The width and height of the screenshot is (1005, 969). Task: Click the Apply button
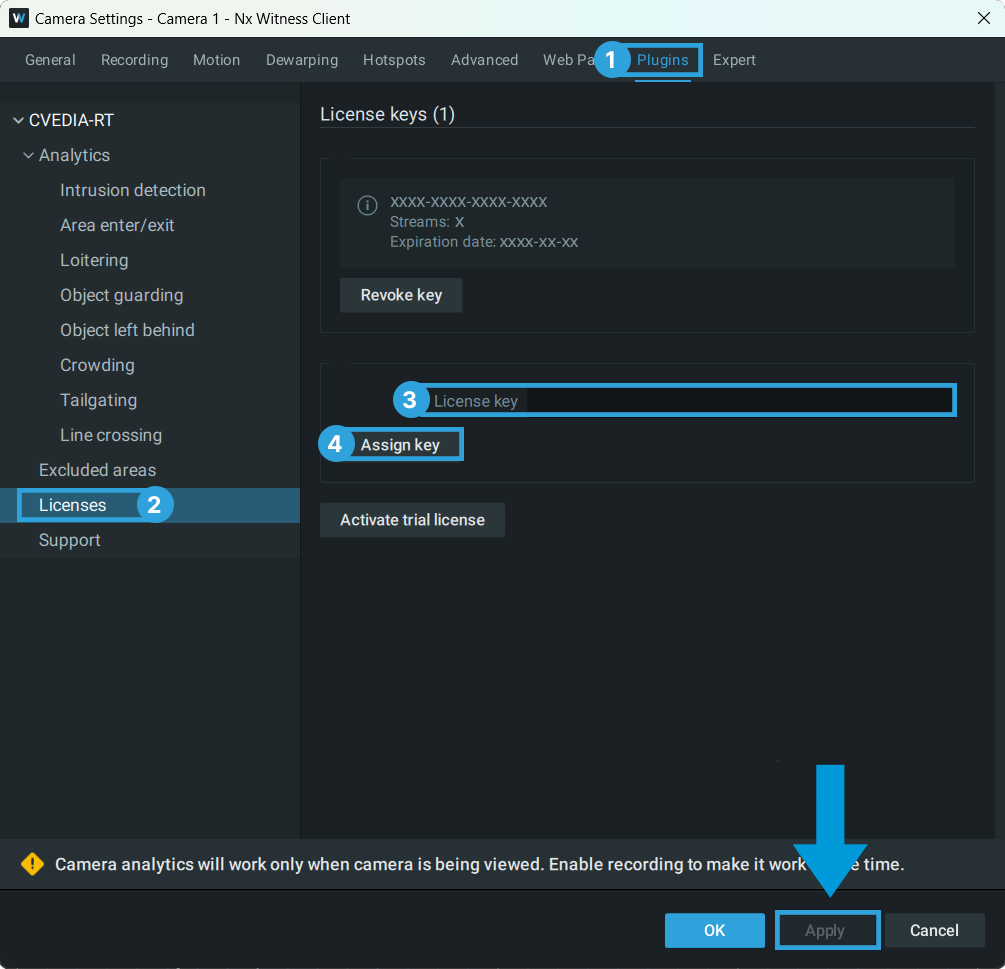pyautogui.click(x=827, y=930)
